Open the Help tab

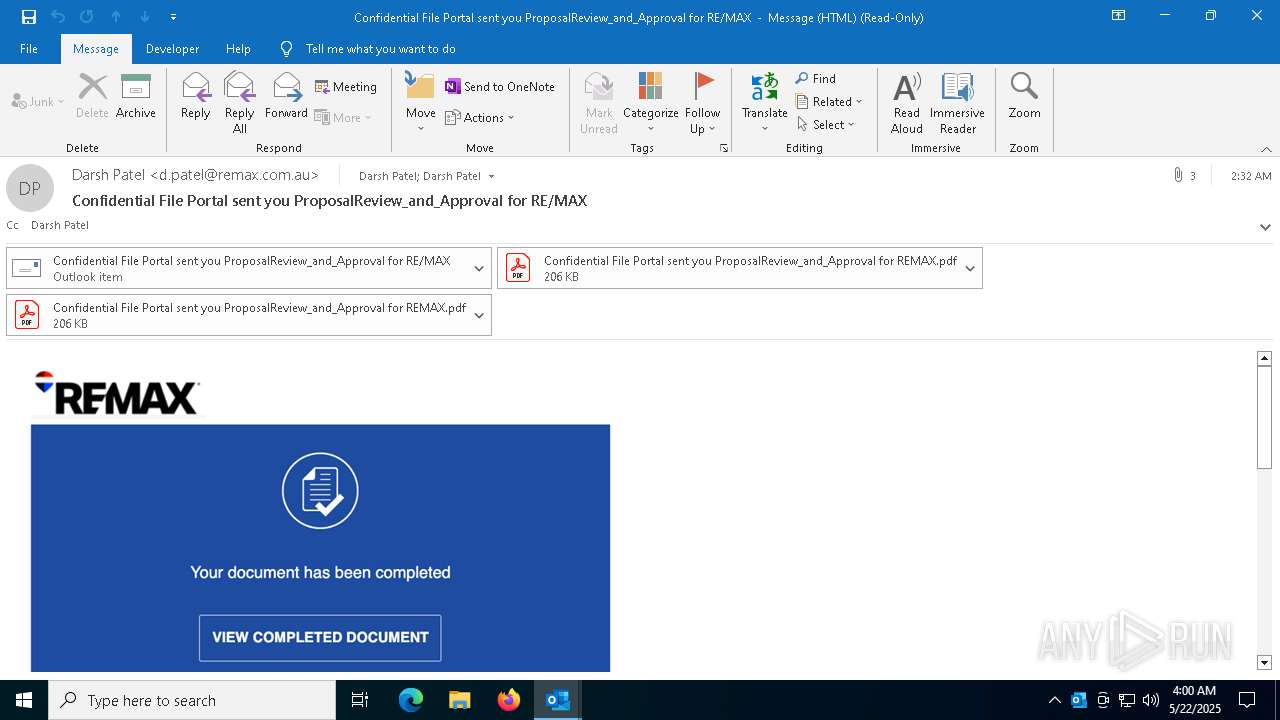click(x=238, y=49)
